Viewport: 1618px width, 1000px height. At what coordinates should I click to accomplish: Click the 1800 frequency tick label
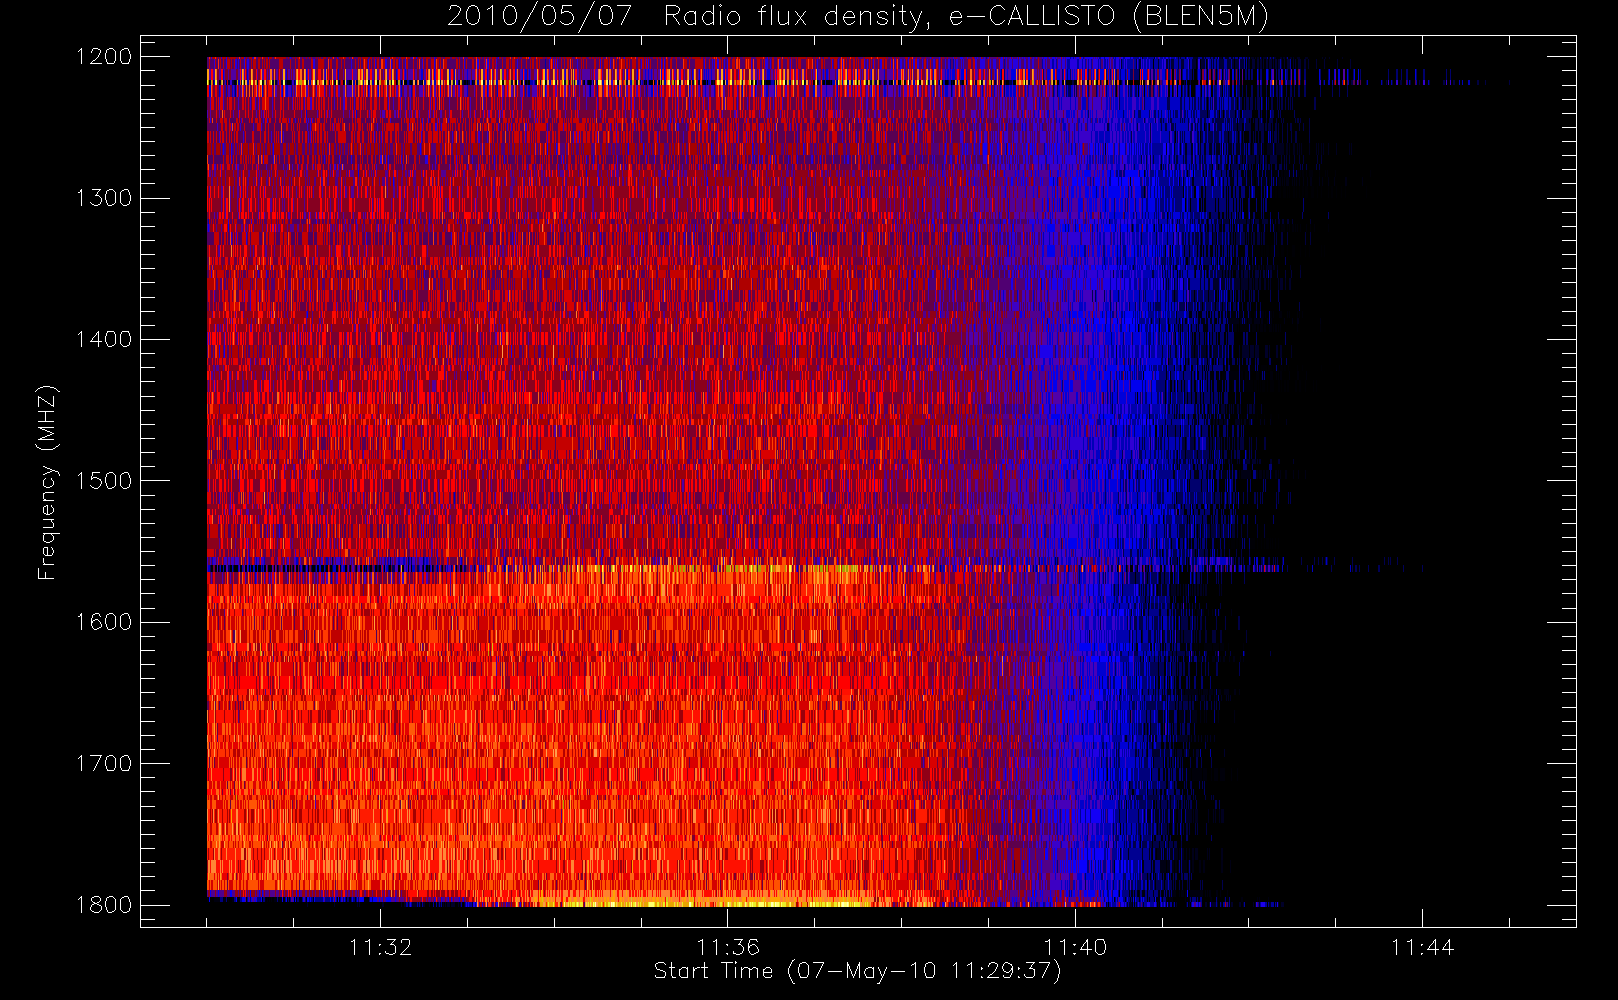click(x=104, y=904)
